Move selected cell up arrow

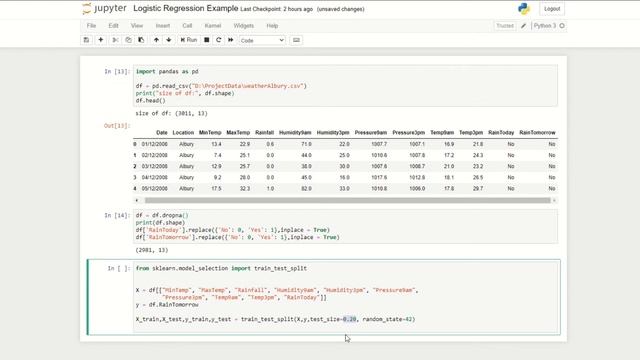coord(156,40)
